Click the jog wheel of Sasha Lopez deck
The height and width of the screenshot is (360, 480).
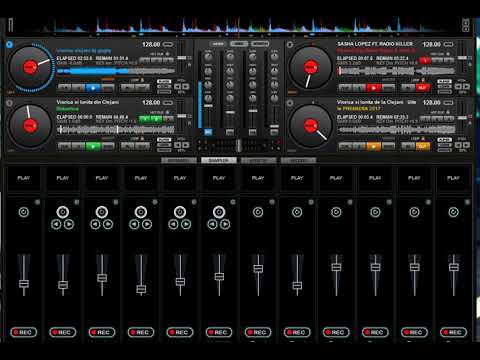310,67
